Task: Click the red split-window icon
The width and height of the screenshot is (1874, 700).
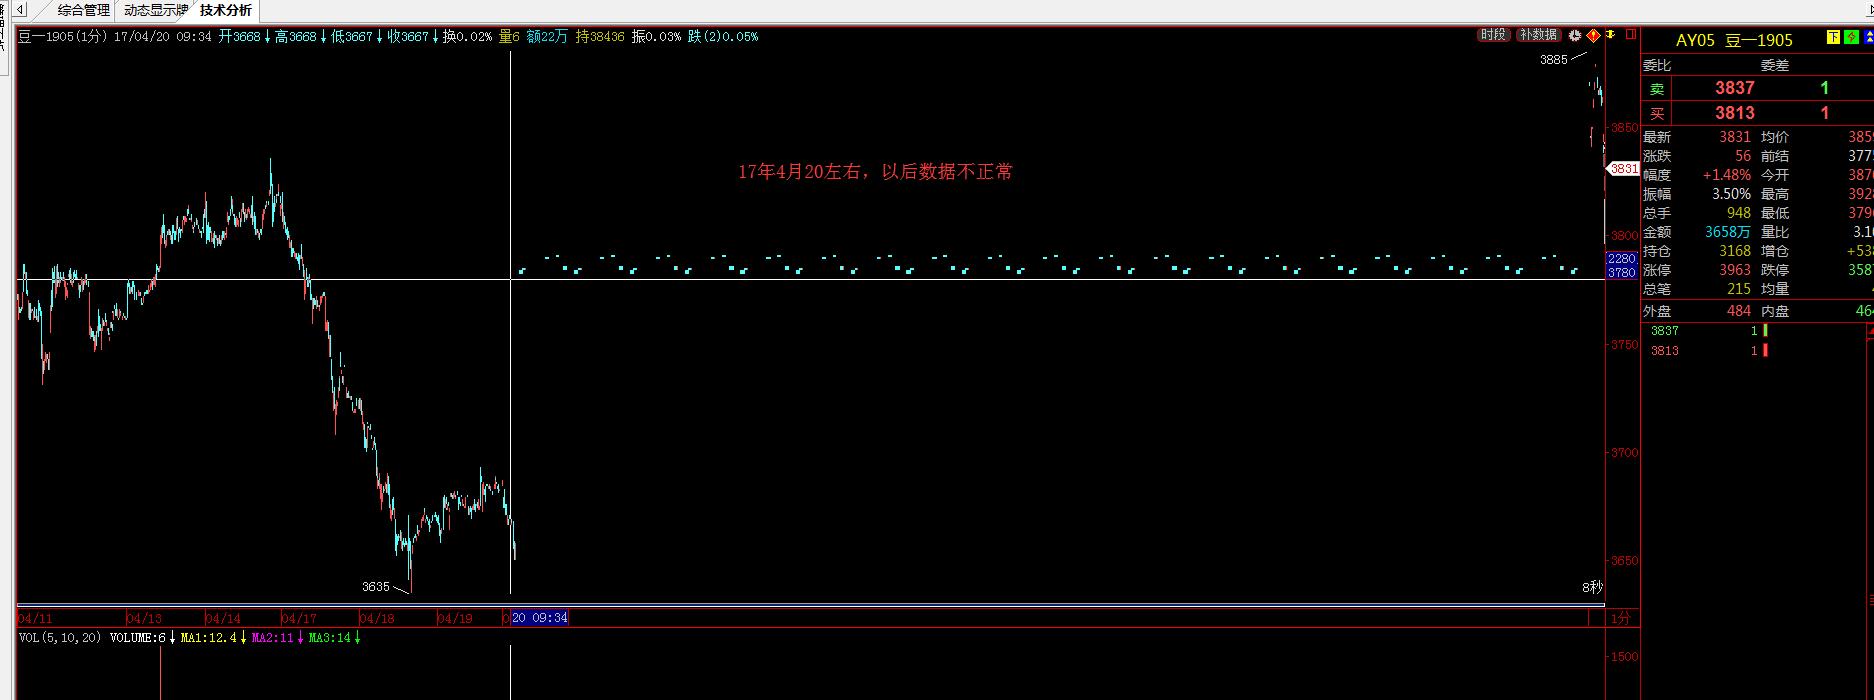Action: tap(1631, 35)
